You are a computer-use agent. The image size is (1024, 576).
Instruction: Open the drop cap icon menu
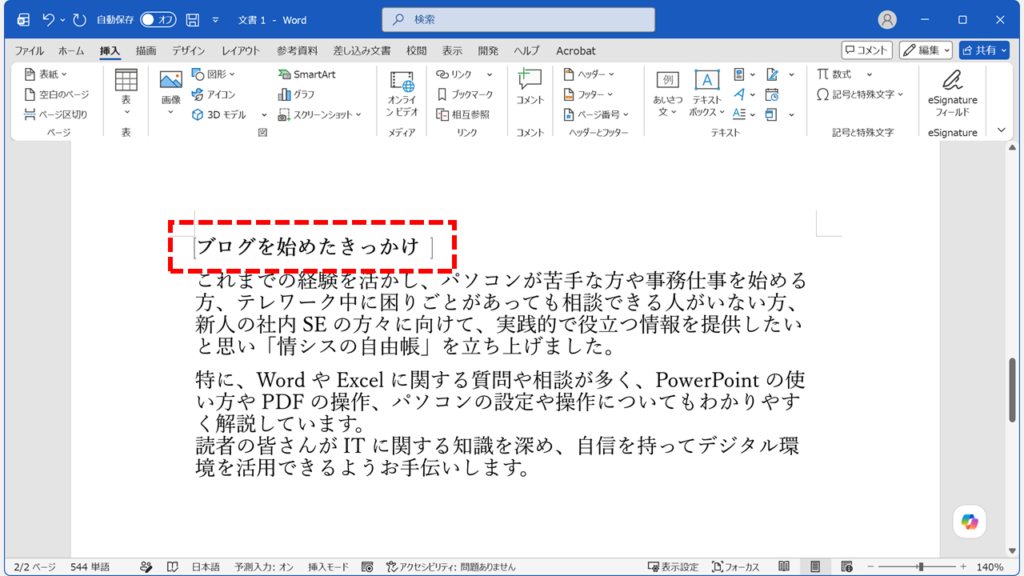tap(744, 114)
